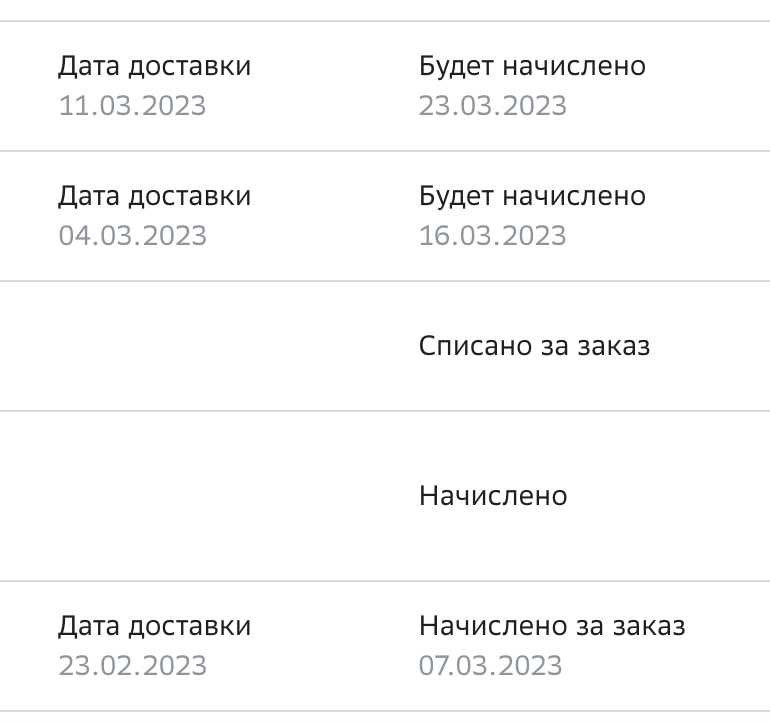The image size is (770, 724).
Task: Select the Дата доставки label above 04.03.2023
Action: (155, 195)
